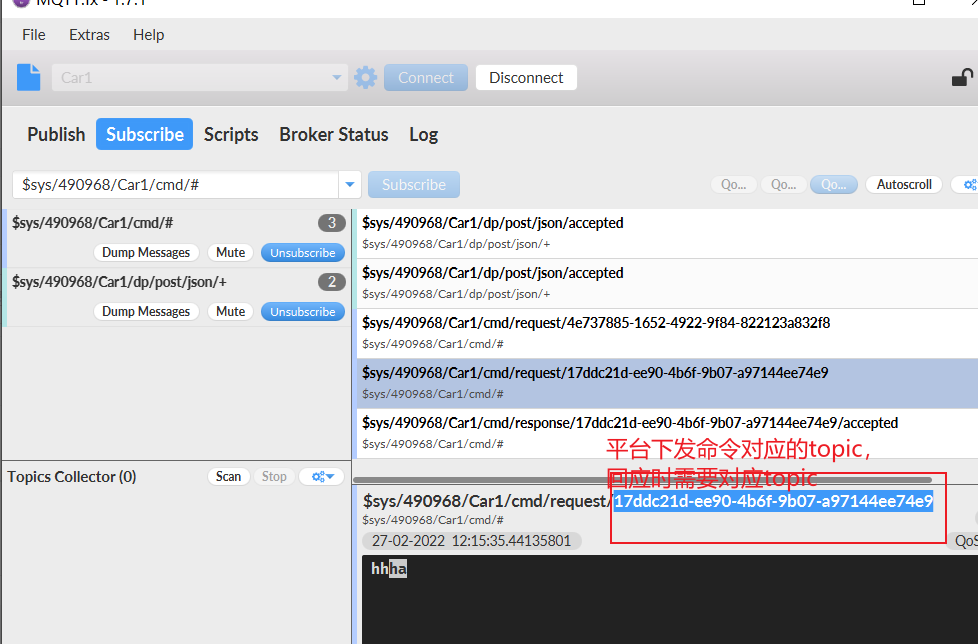This screenshot has width=978, height=644.
Task: Click the unlocked padlock icon
Action: [962, 77]
